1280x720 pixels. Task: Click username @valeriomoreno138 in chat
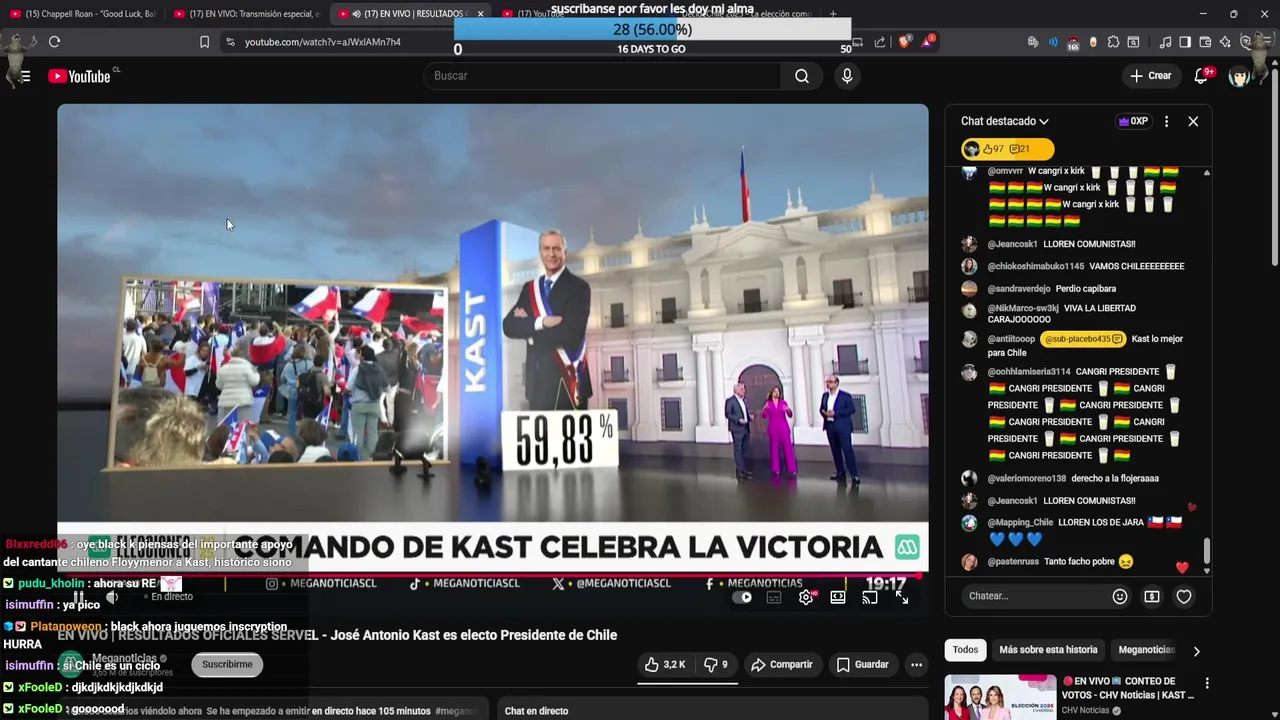coord(1027,478)
